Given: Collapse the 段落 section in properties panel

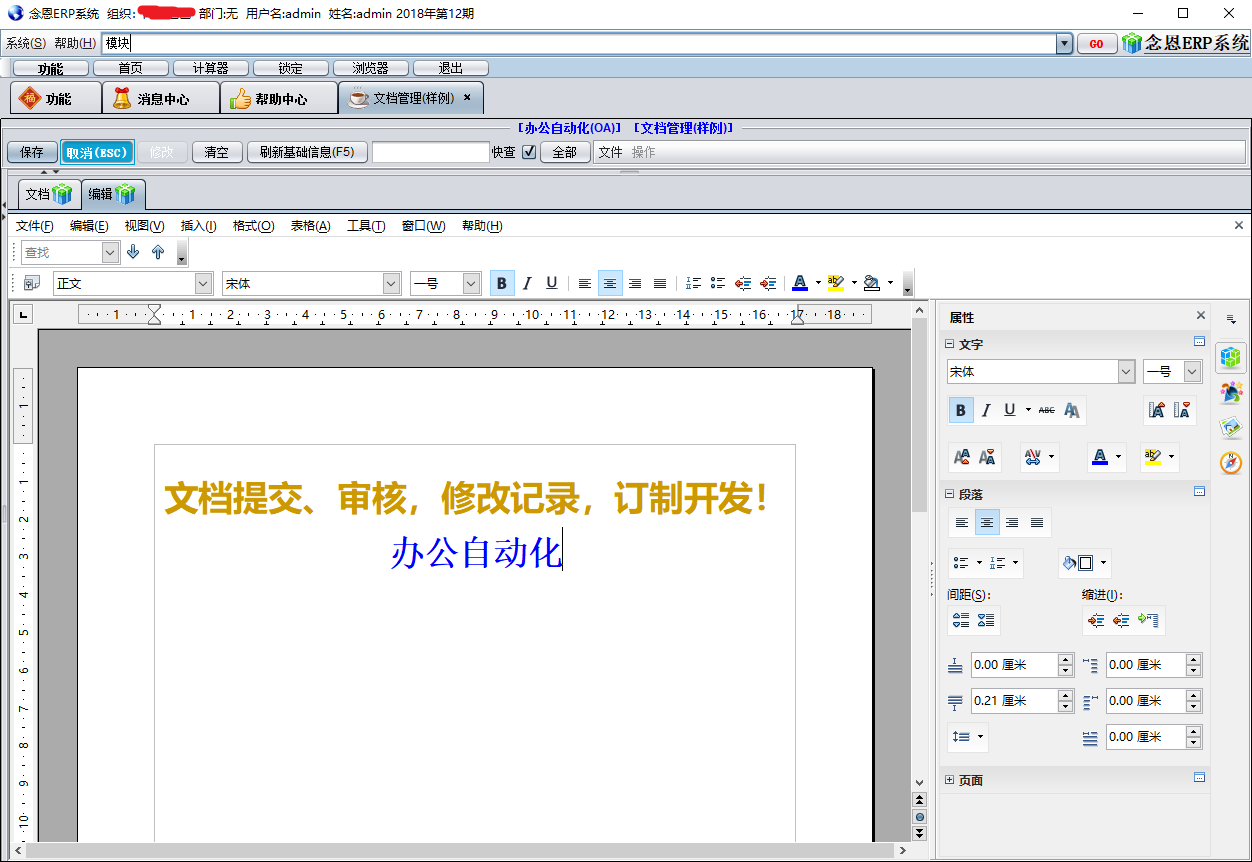Looking at the screenshot, I should tap(950, 495).
